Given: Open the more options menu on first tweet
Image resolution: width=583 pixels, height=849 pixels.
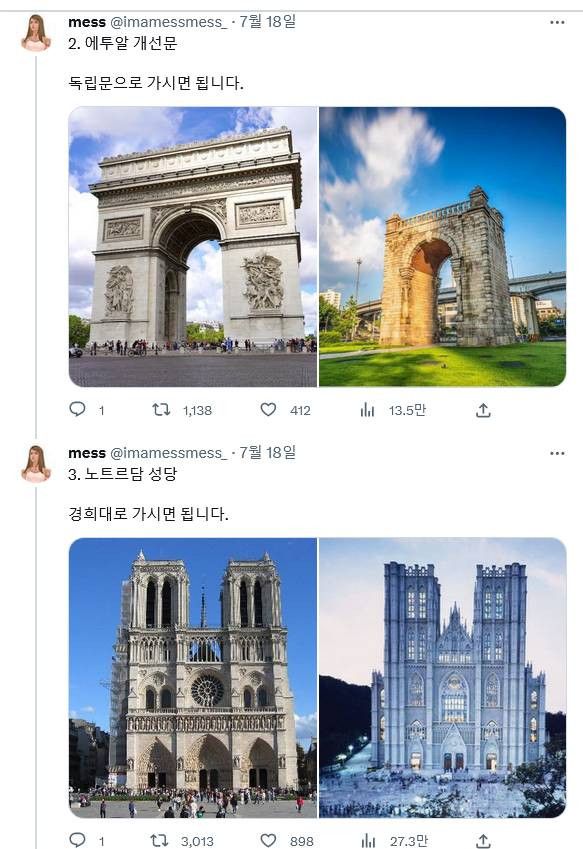Looking at the screenshot, I should pyautogui.click(x=557, y=20).
